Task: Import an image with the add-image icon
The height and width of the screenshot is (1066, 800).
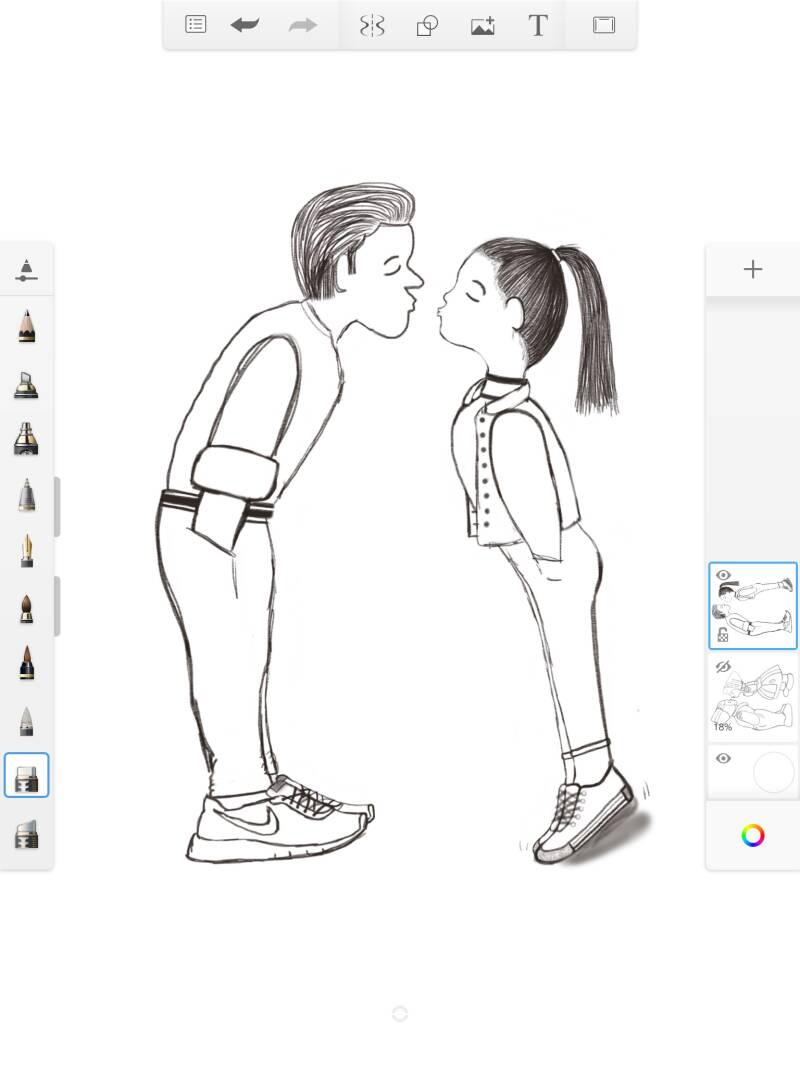Action: tap(483, 25)
